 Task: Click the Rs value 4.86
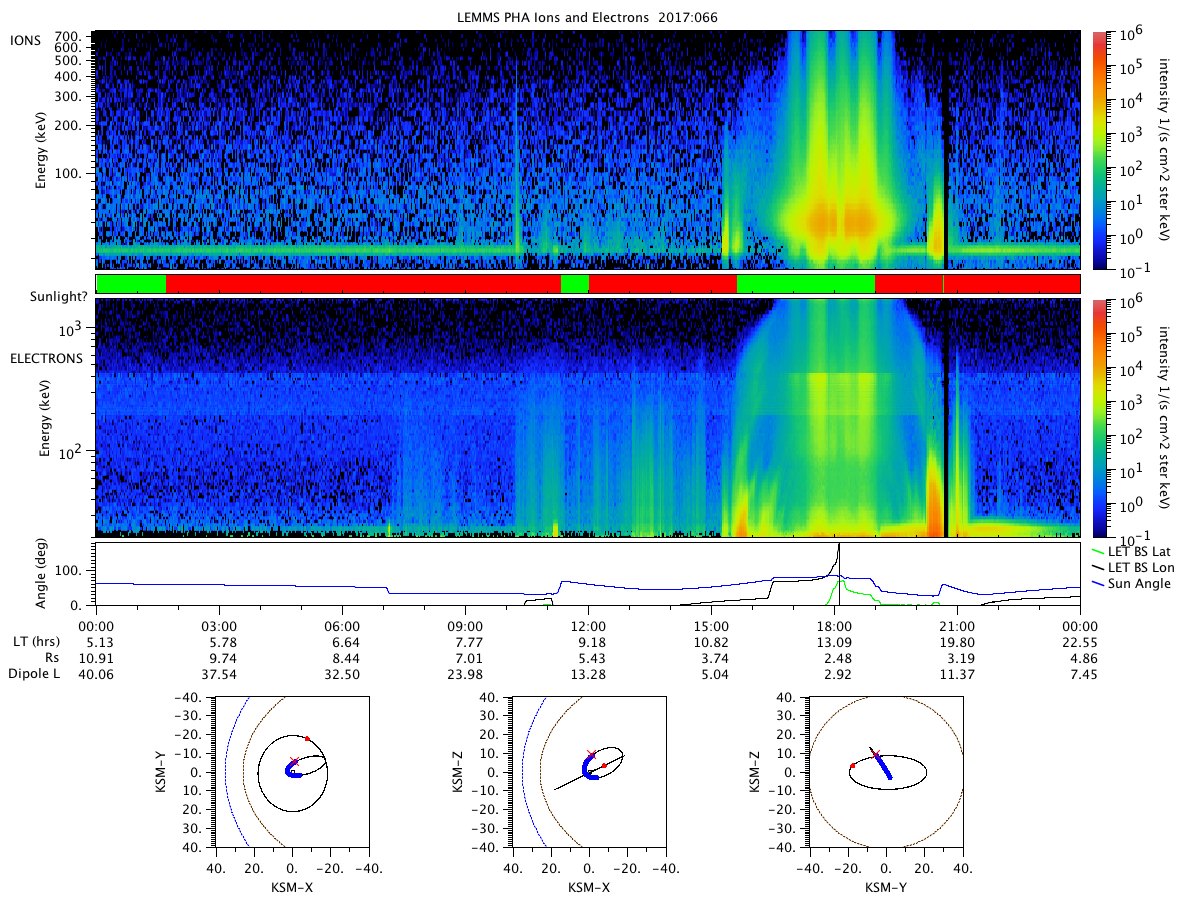click(1080, 658)
